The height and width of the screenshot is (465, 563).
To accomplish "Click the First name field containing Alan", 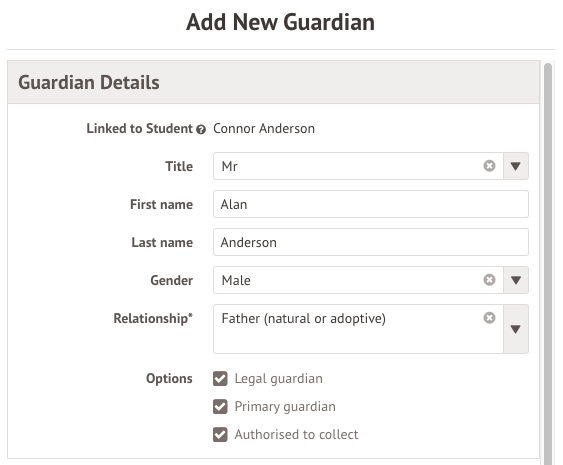I will click(x=371, y=204).
